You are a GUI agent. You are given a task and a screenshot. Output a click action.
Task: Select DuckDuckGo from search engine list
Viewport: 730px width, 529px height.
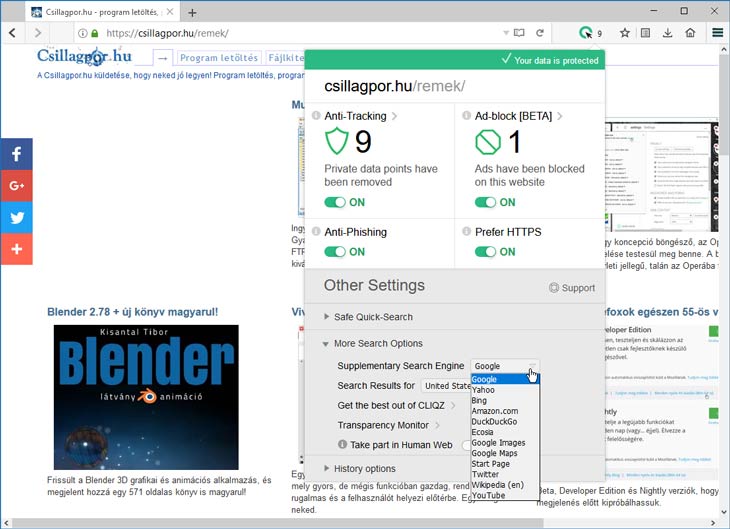click(x=505, y=421)
